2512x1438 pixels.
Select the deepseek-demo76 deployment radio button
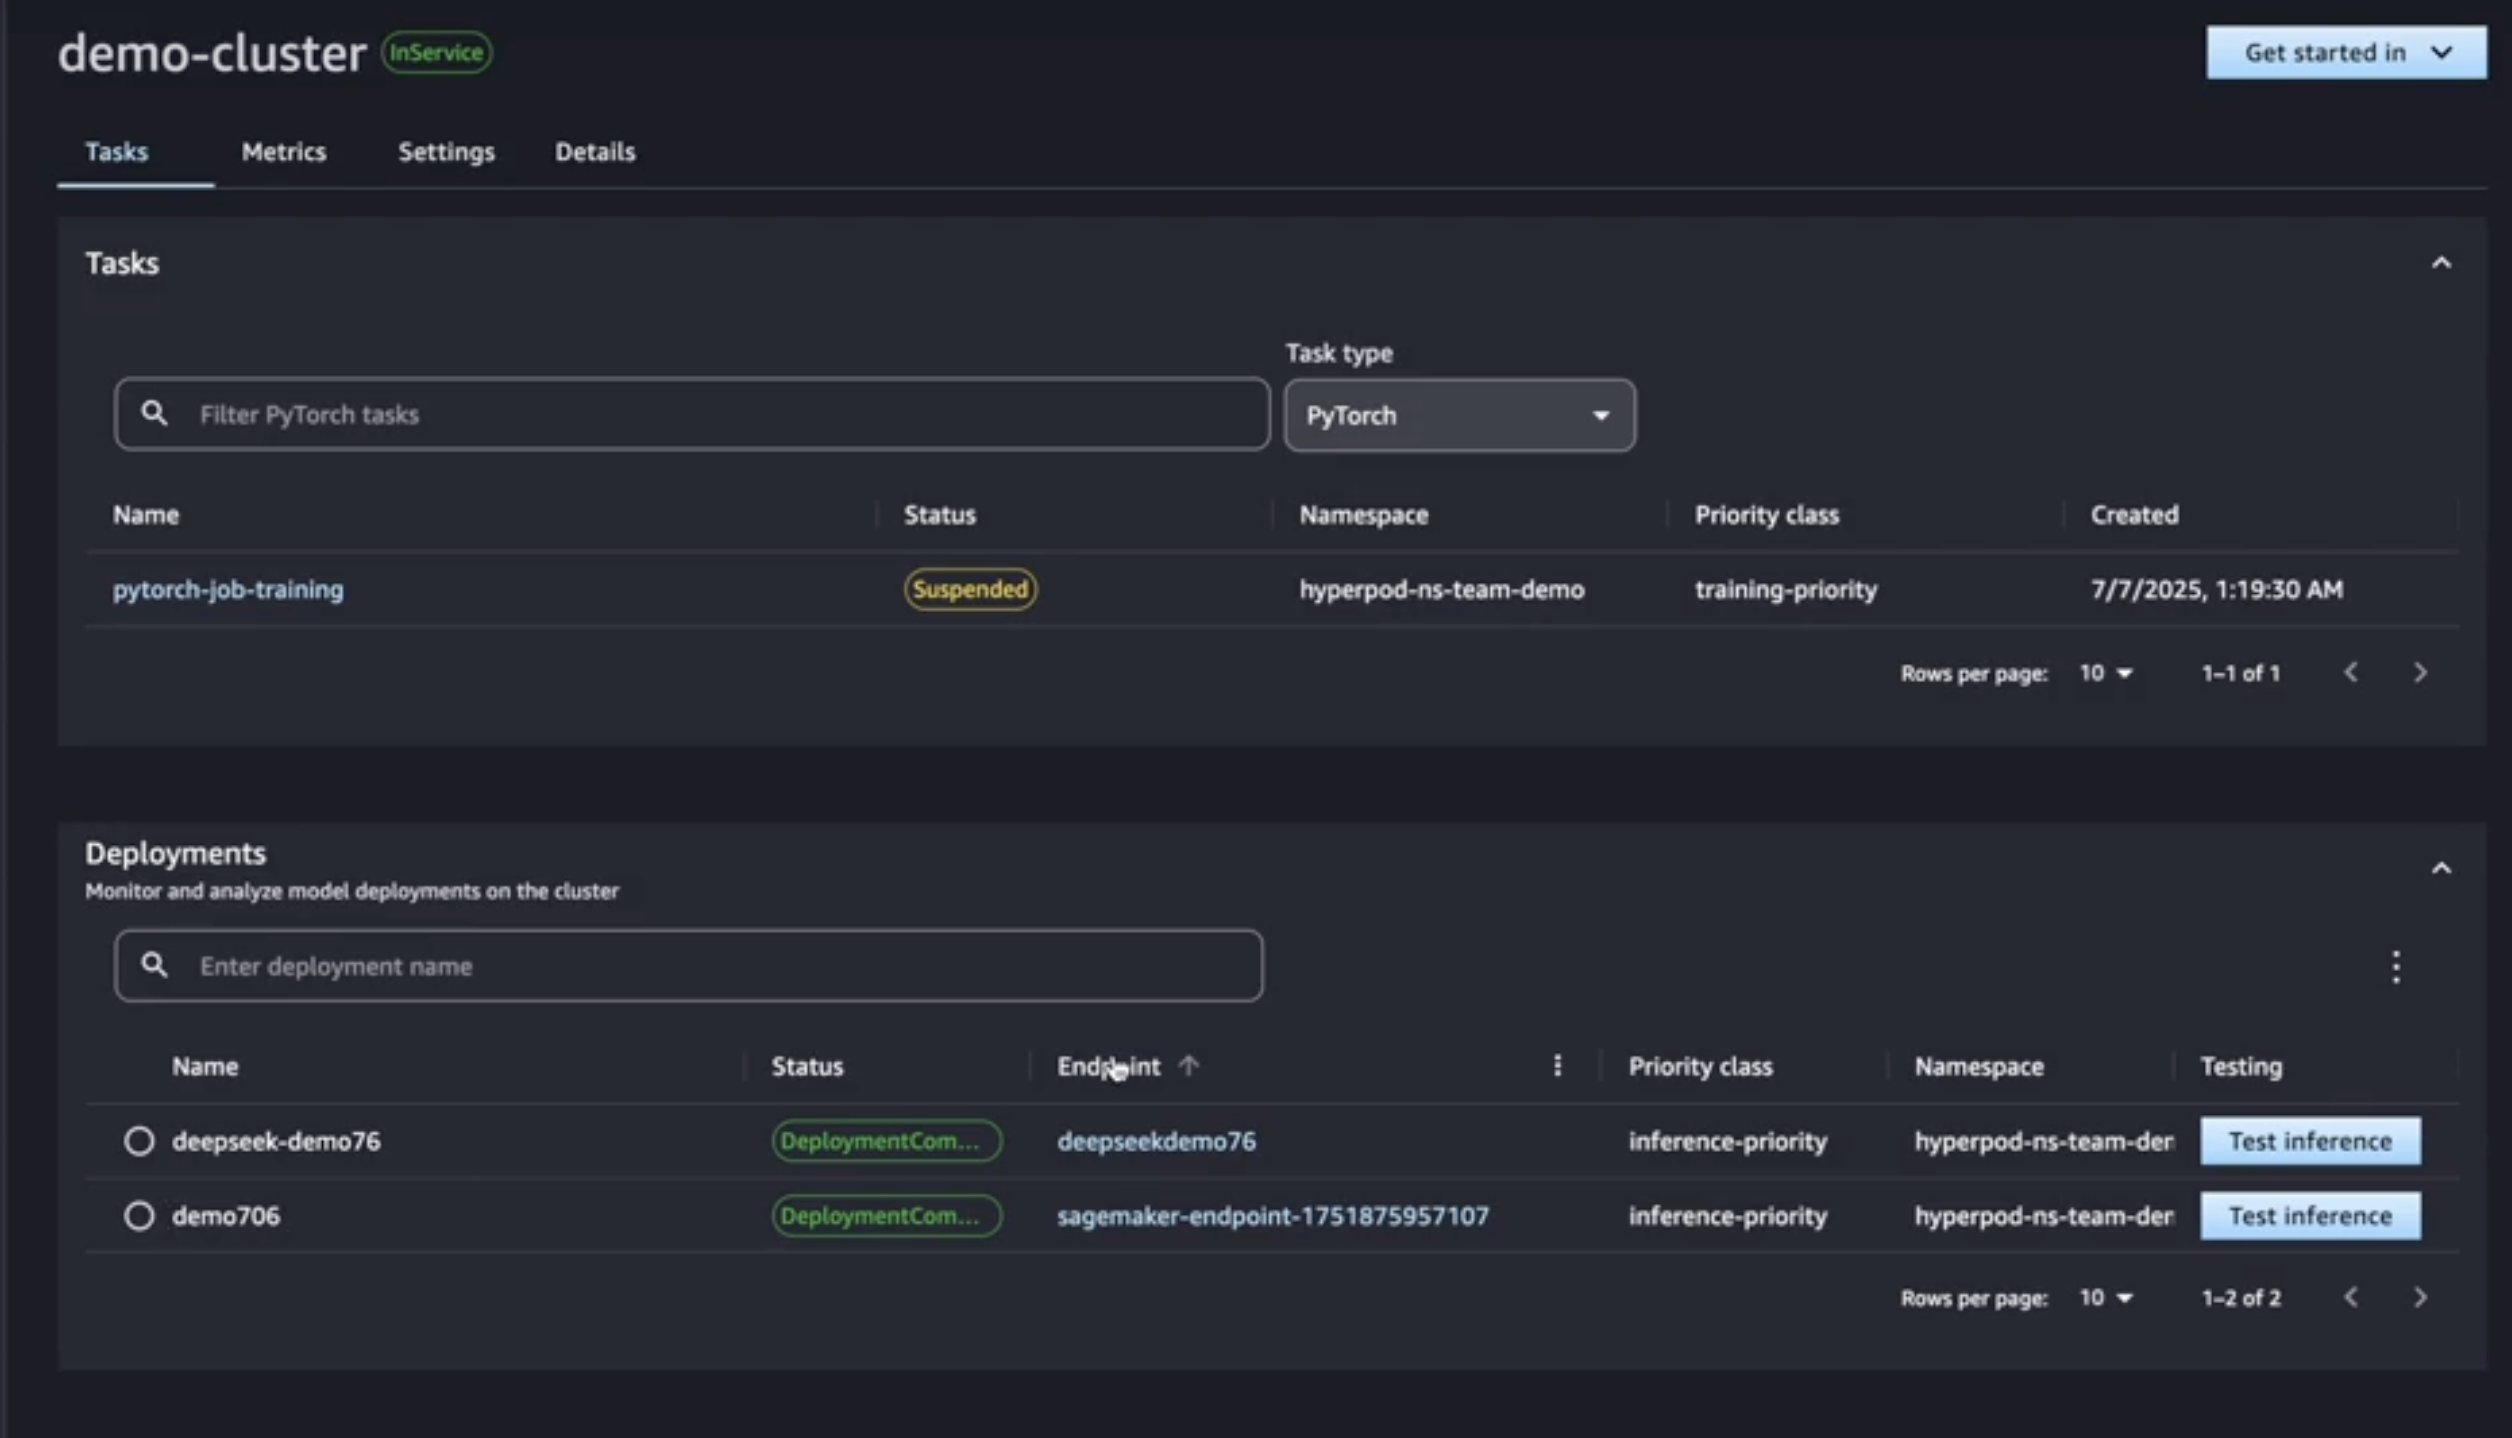(x=139, y=1140)
